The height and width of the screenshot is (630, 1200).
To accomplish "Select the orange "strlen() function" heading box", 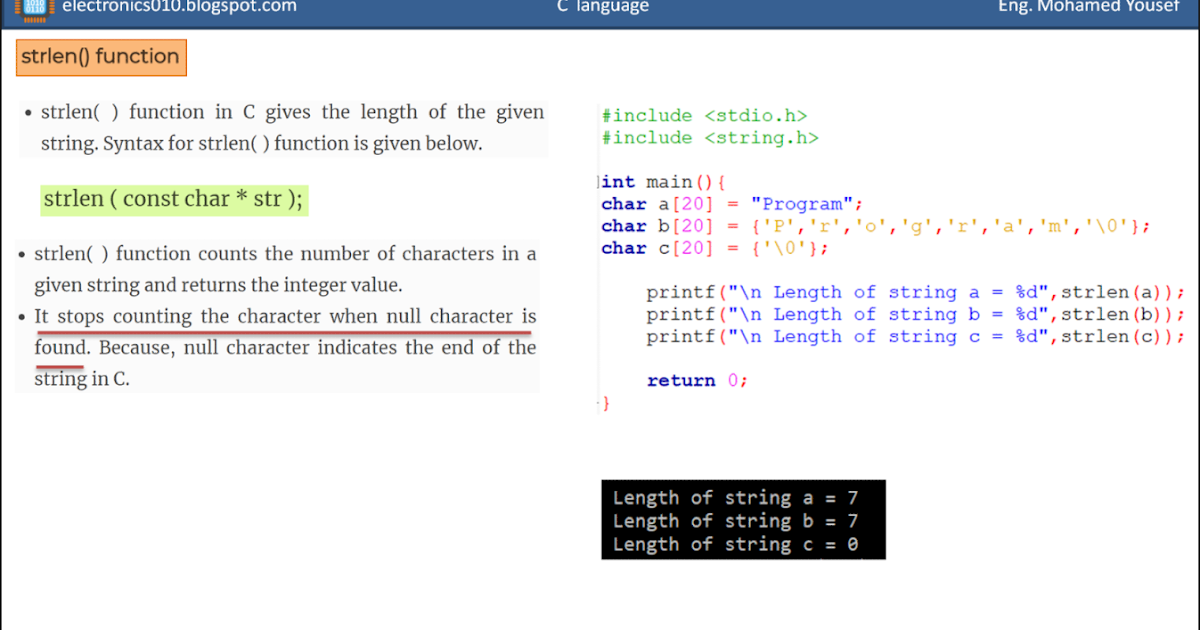I will pyautogui.click(x=101, y=57).
